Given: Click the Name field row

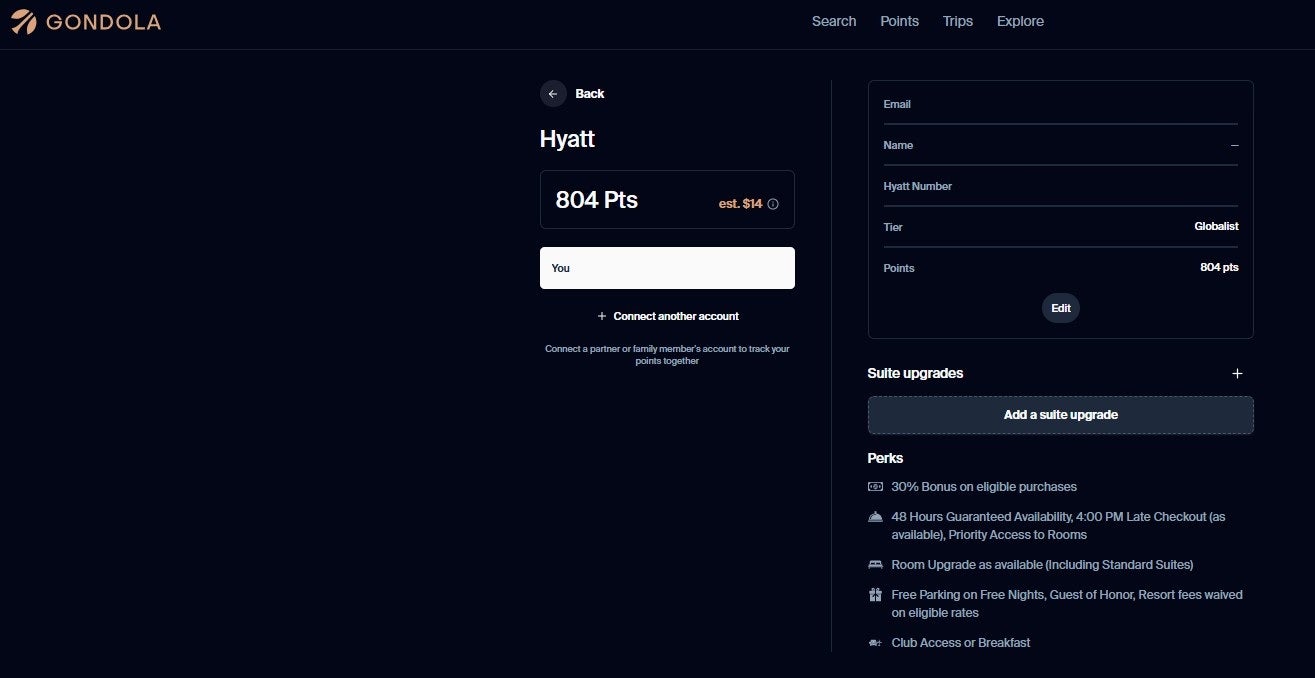Looking at the screenshot, I should [x=1061, y=146].
